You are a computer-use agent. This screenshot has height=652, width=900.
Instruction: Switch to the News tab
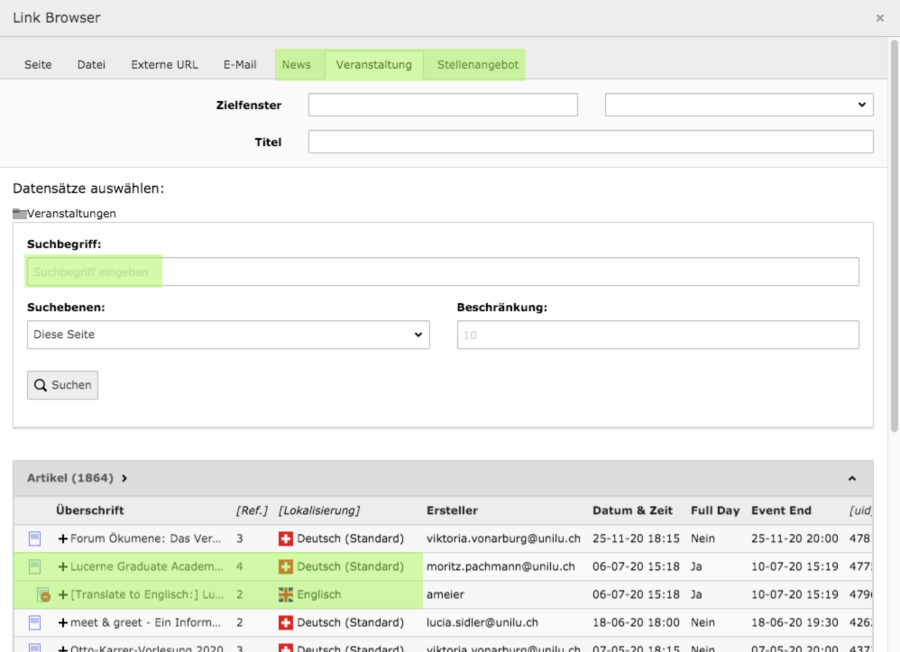click(296, 65)
